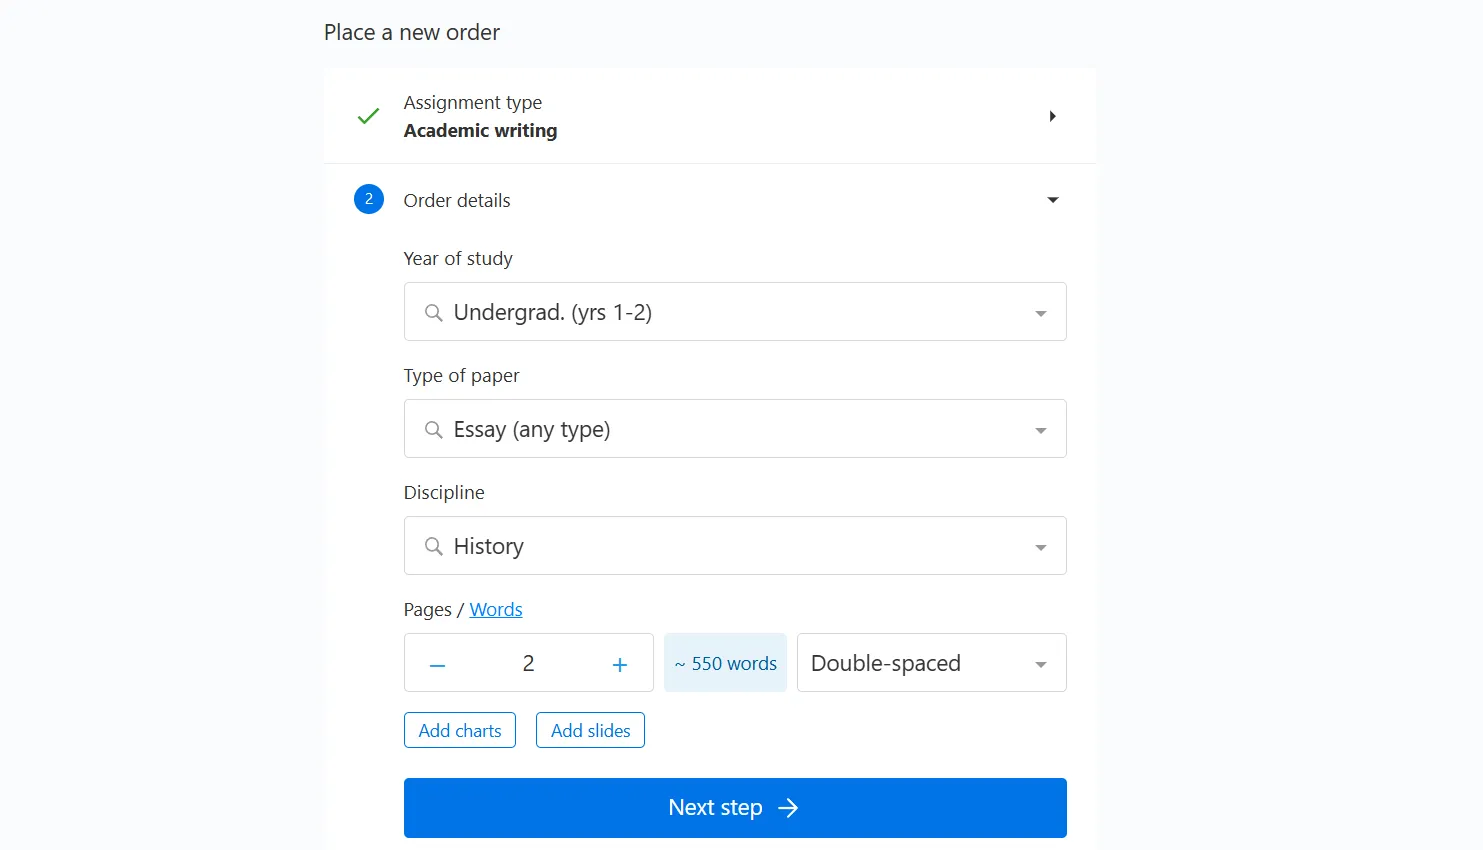
Task: Click the search icon in Discipline field
Action: (433, 547)
